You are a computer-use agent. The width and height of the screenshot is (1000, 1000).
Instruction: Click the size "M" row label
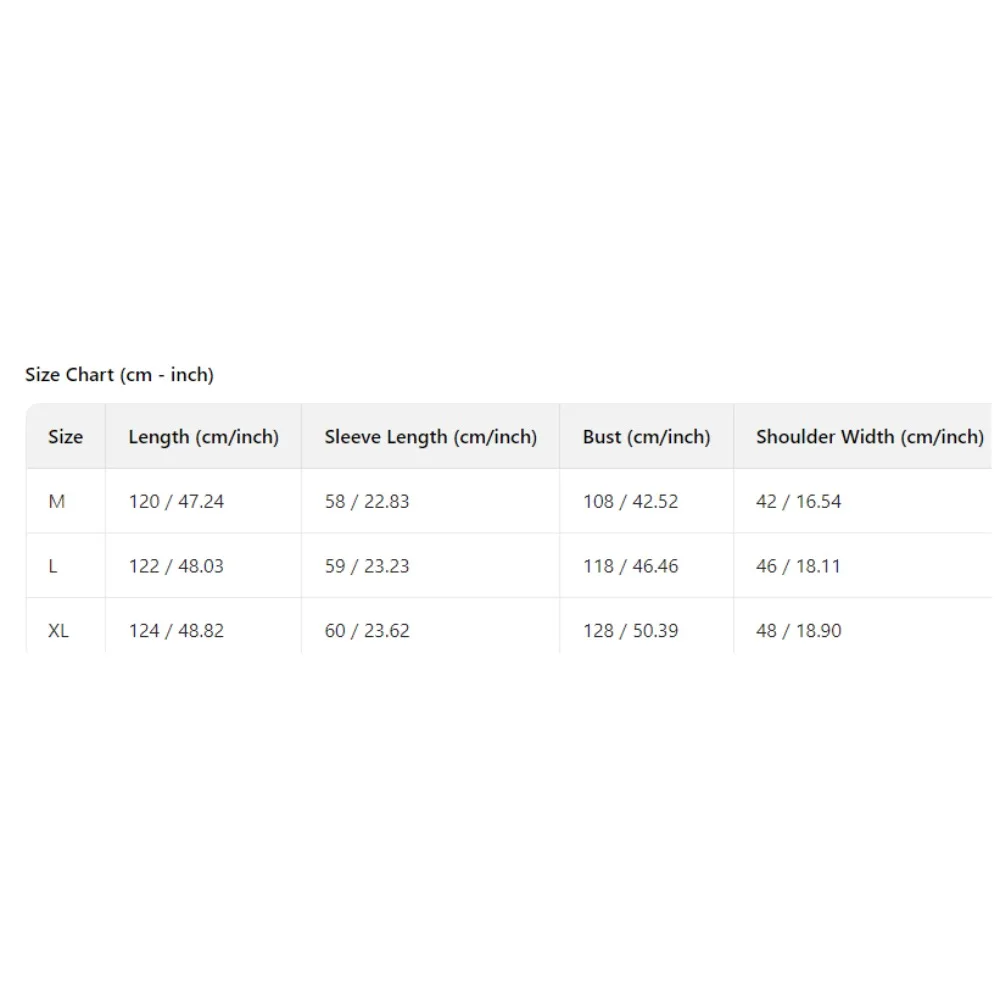pos(57,502)
